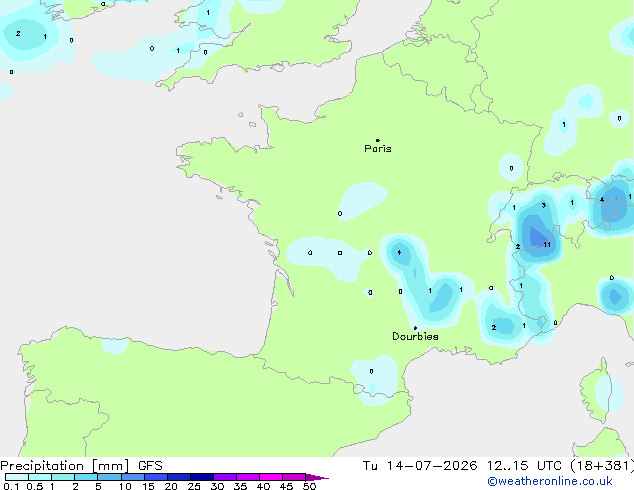Pick legend swatch between 45 and 50
Viewport: 634px width, 490px height.
tap(294, 477)
